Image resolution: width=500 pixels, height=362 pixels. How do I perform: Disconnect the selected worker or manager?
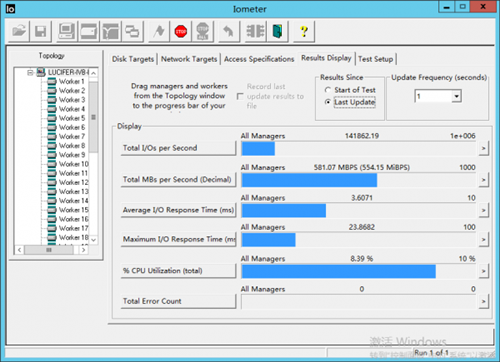[x=255, y=32]
